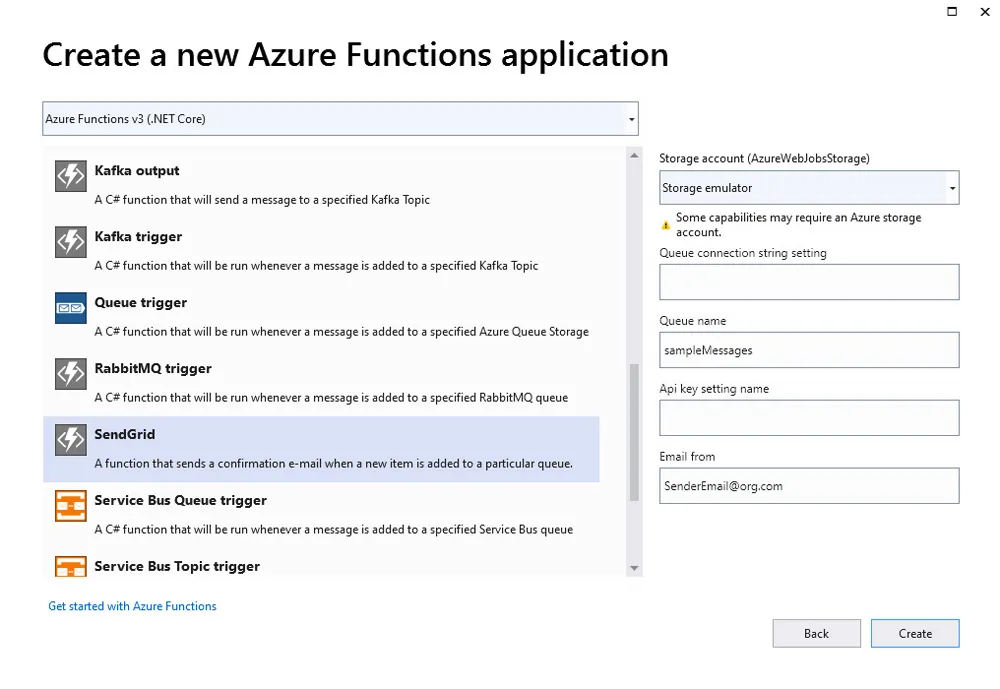Click the Service Bus queue description text
The width and height of the screenshot is (1000, 689).
point(334,530)
